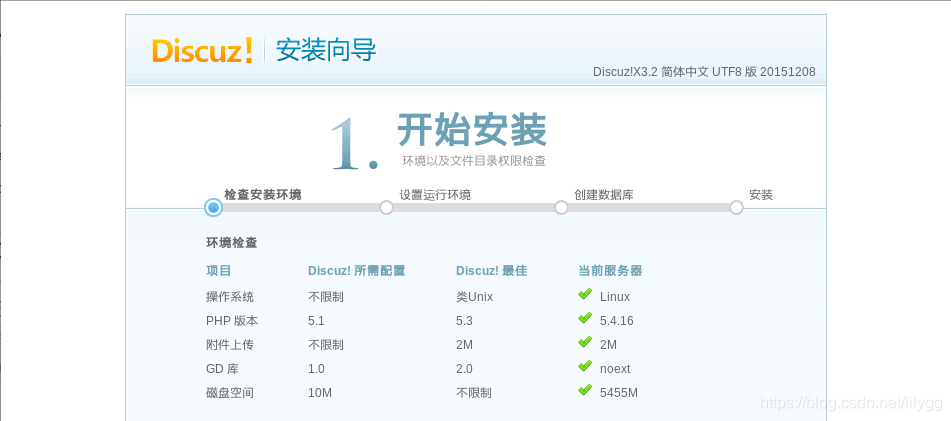Click the Discuz!X3.2 简体中文 UTF8 version text

click(x=704, y=72)
